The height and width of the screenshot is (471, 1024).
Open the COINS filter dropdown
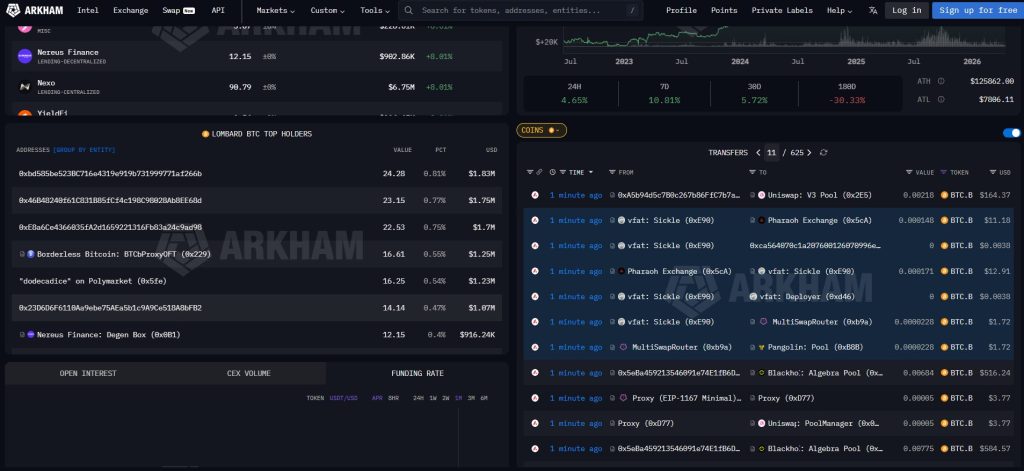(x=541, y=130)
